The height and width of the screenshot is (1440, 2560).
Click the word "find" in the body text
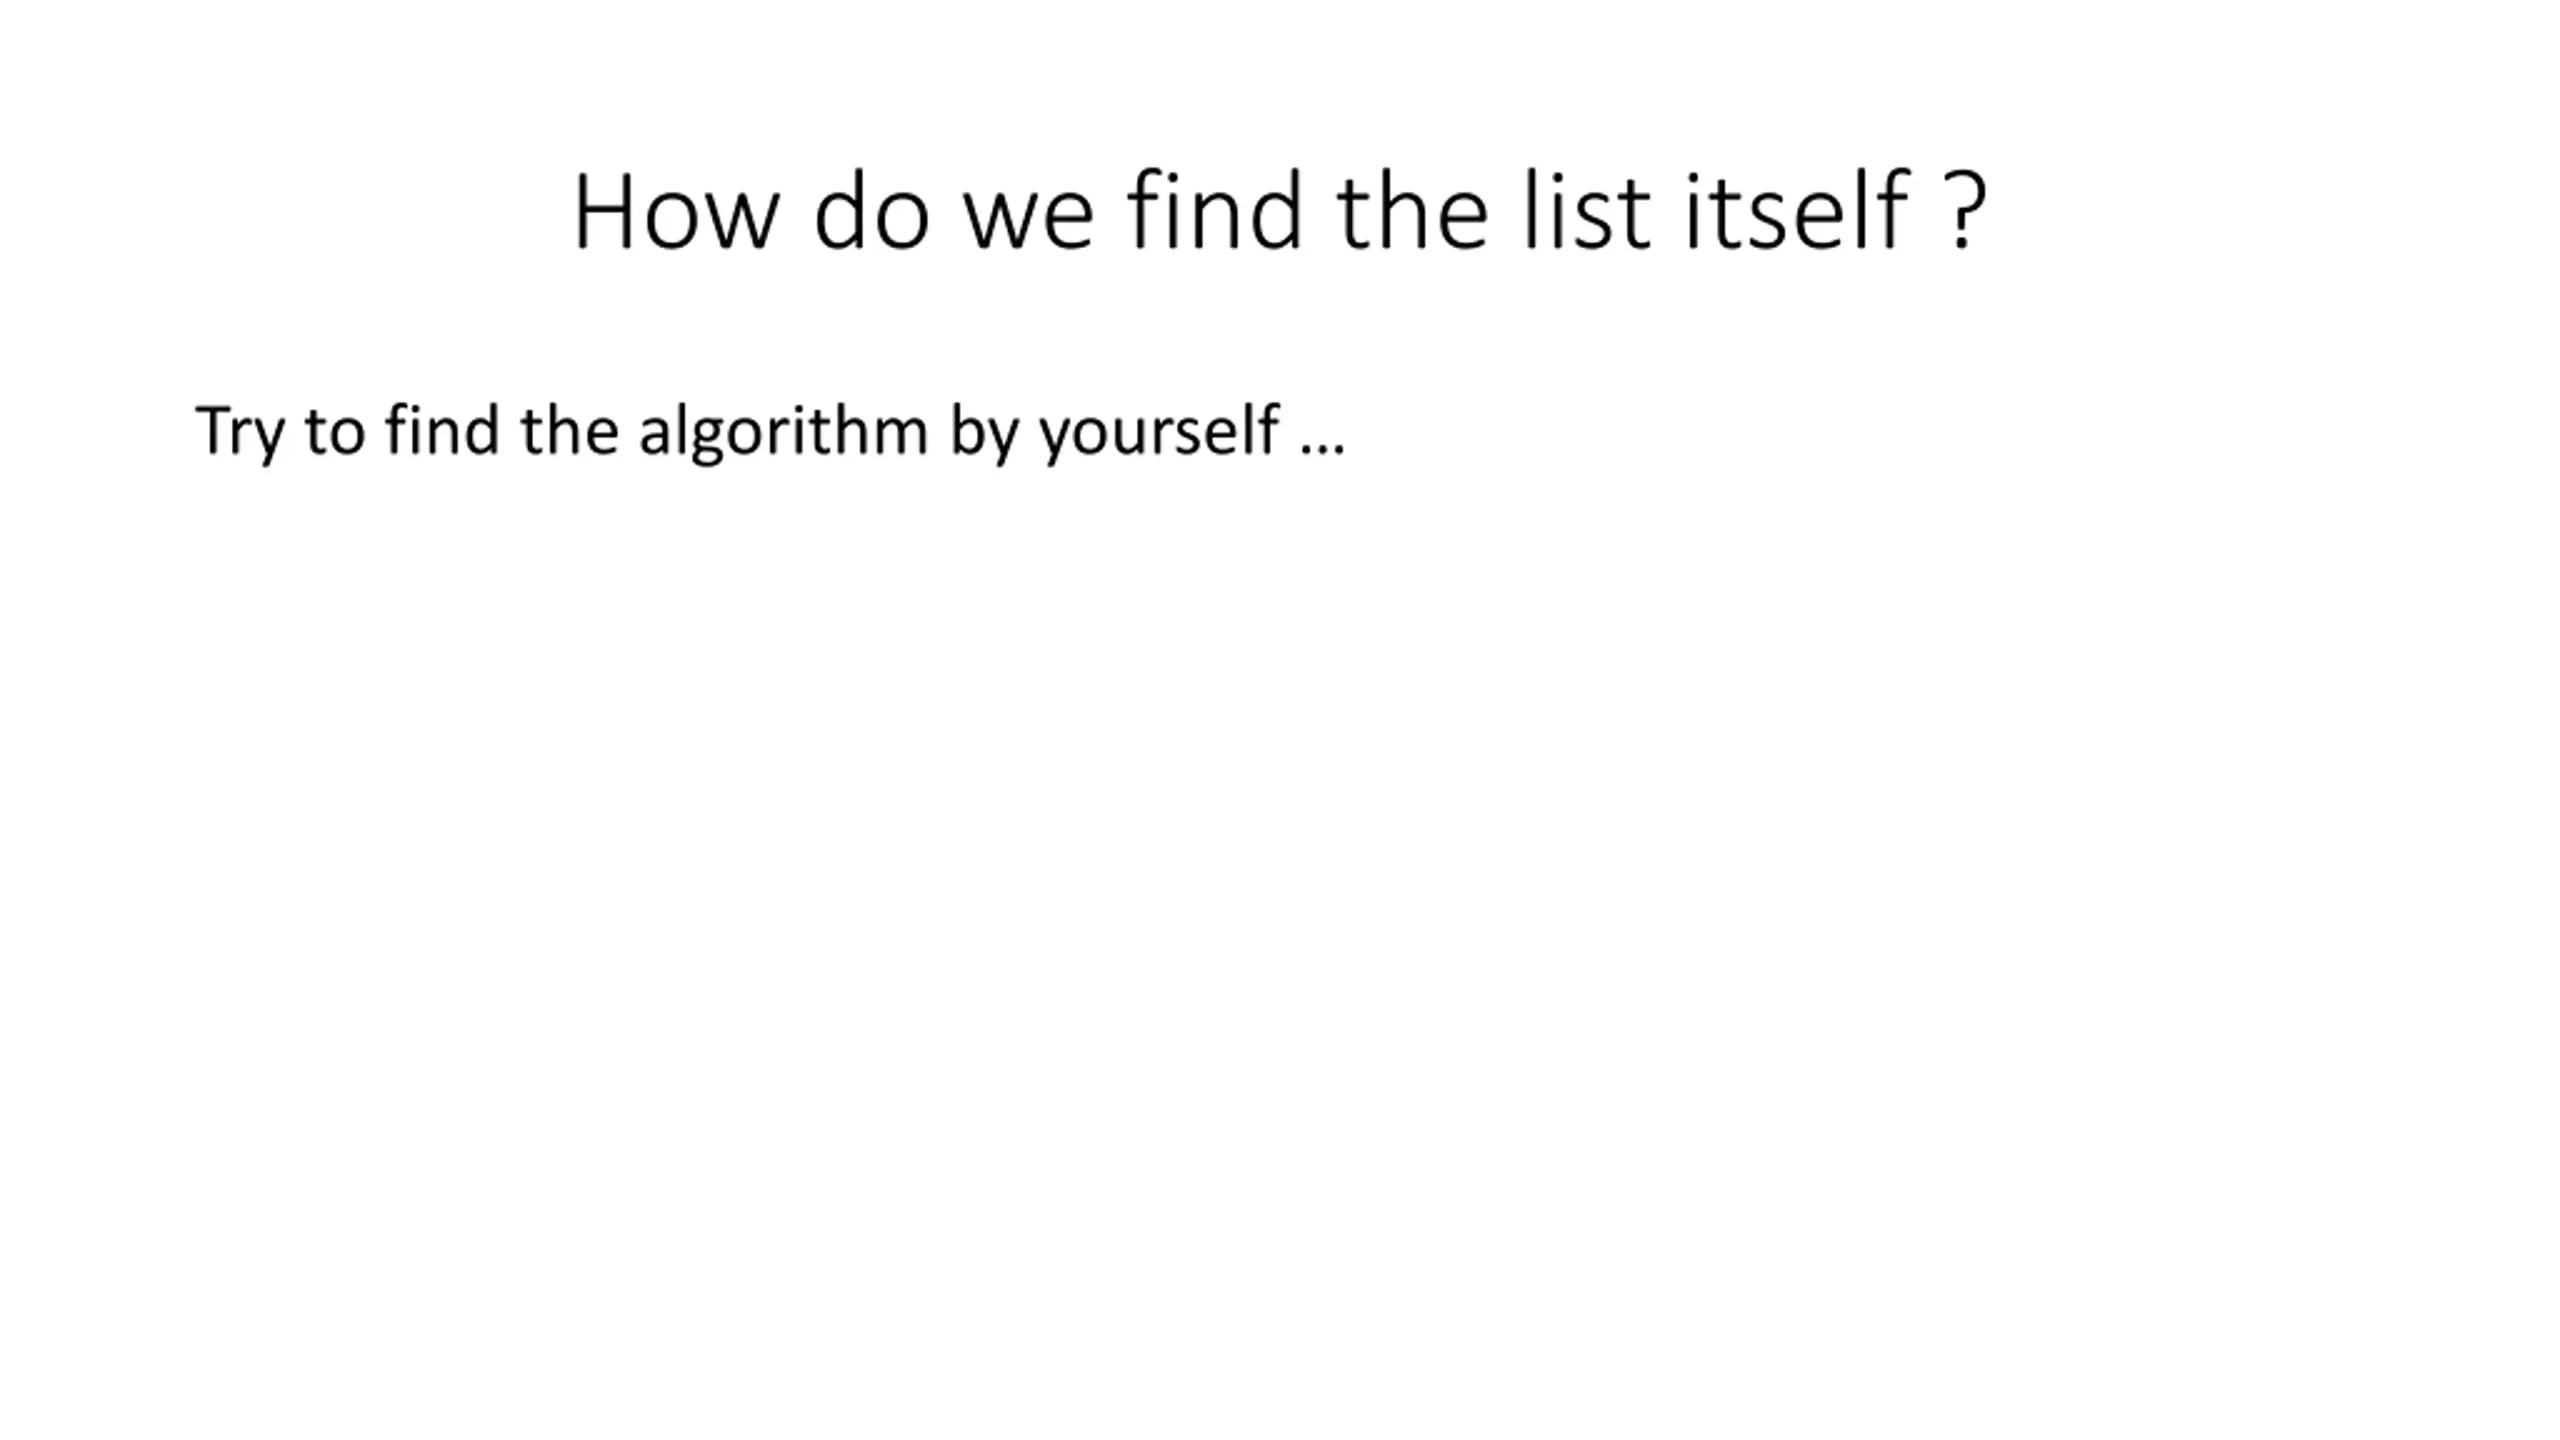click(442, 429)
